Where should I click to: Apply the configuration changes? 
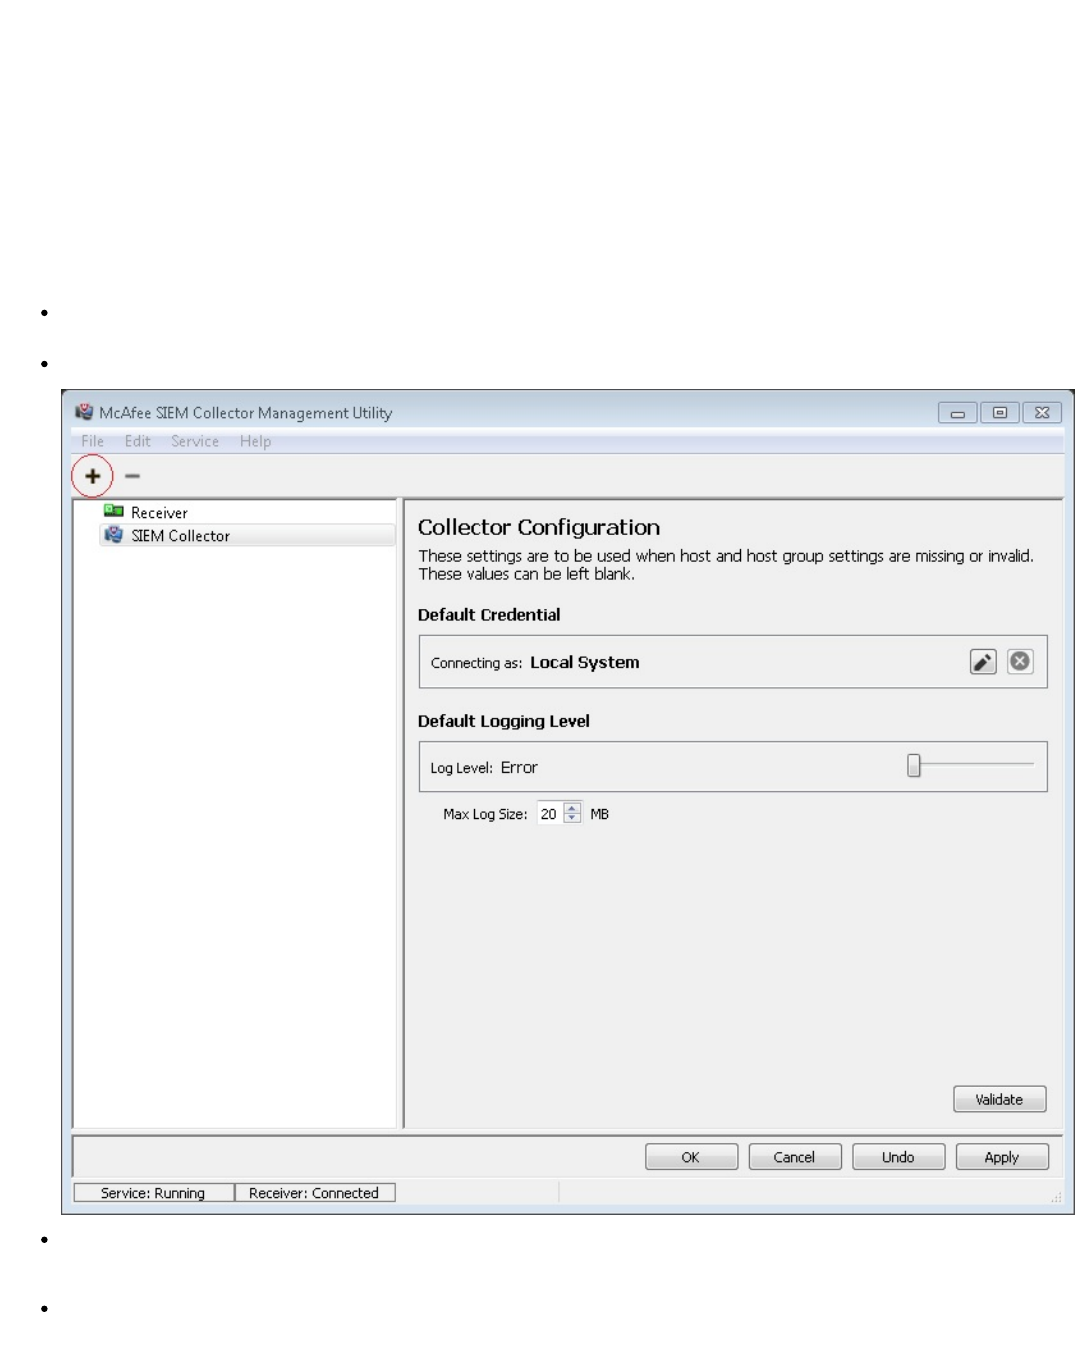pyautogui.click(x=1002, y=1157)
